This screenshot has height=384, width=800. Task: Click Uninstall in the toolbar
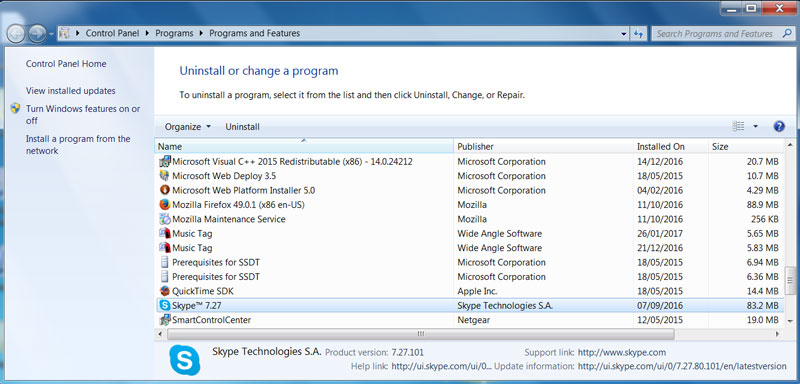242,127
